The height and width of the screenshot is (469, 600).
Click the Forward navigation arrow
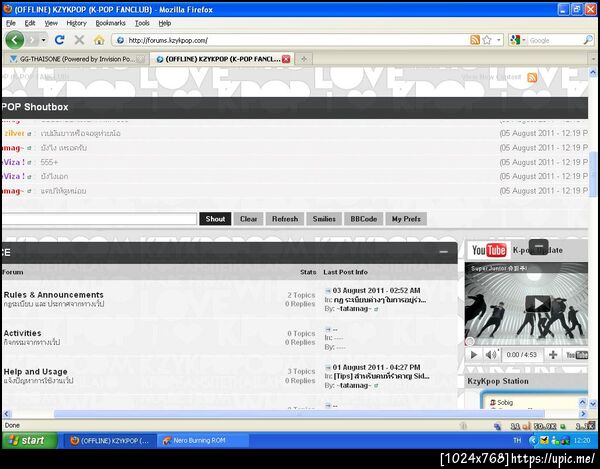click(x=32, y=40)
